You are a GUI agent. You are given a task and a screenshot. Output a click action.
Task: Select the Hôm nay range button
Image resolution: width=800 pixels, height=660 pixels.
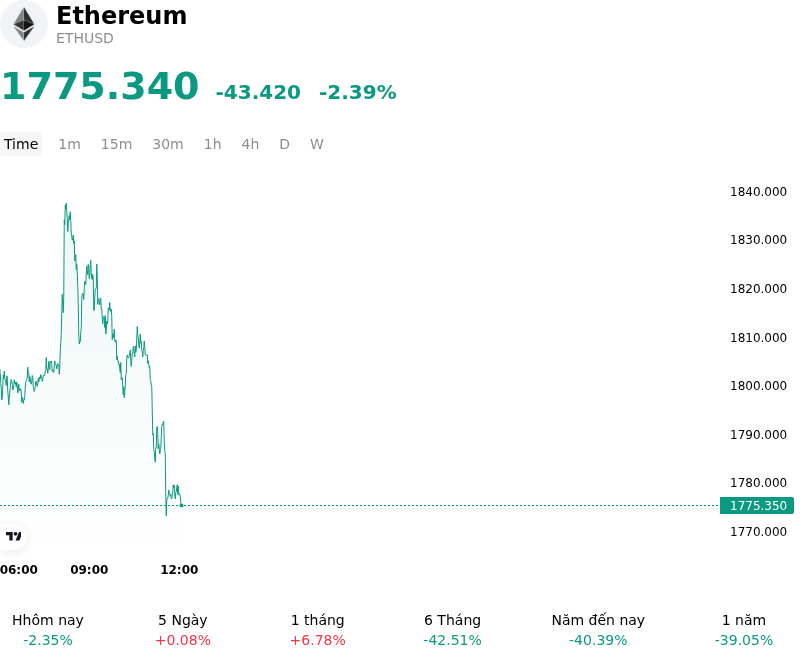[x=47, y=630]
